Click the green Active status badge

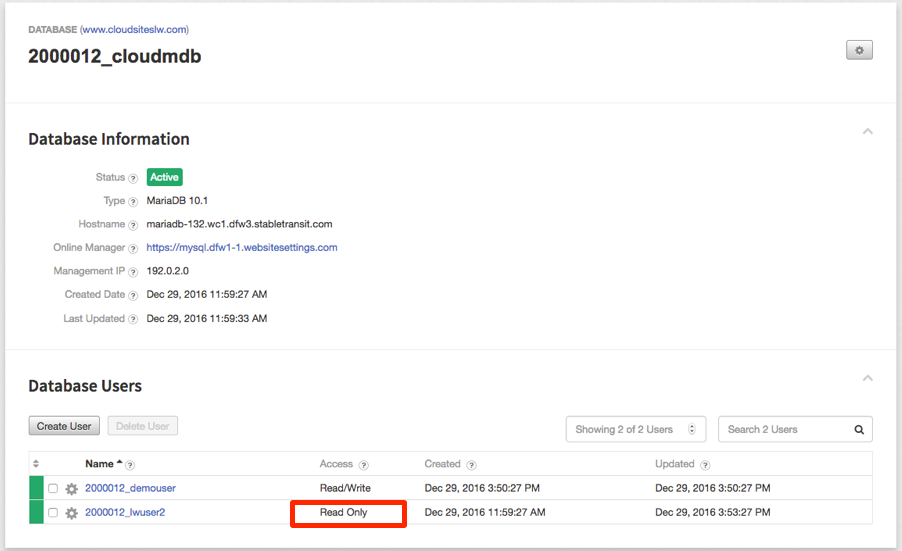[x=165, y=177]
